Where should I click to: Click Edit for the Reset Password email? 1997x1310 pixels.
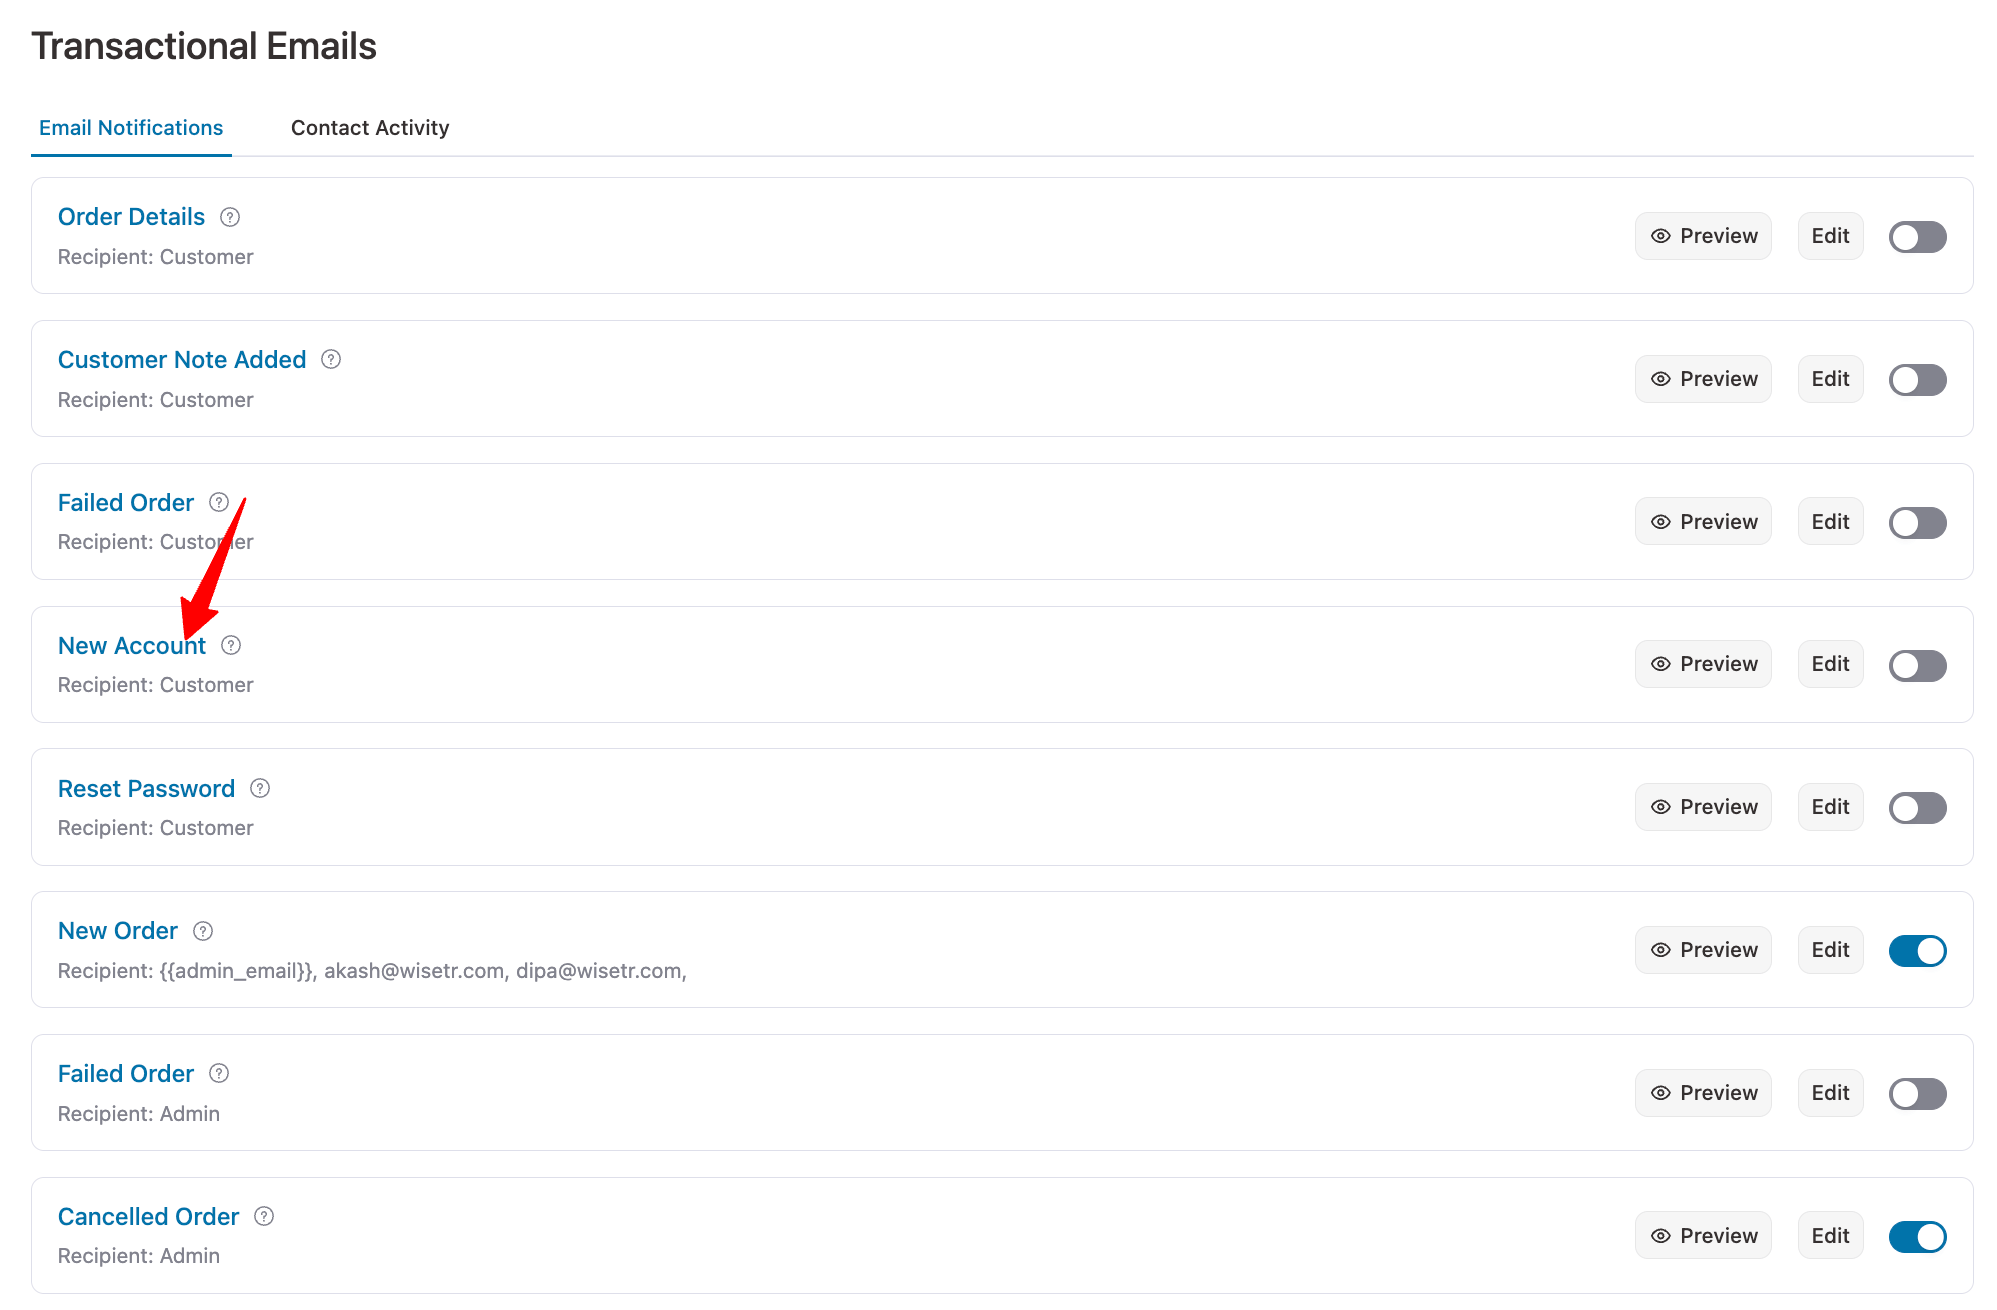tap(1829, 807)
